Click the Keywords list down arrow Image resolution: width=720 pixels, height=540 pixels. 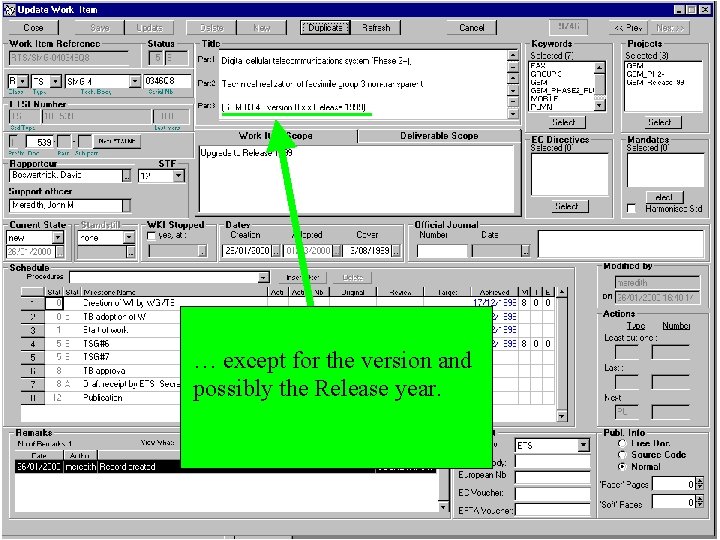click(x=599, y=106)
